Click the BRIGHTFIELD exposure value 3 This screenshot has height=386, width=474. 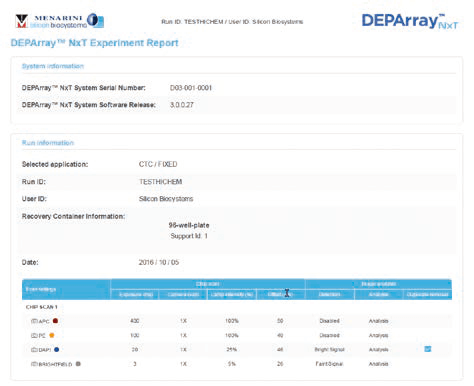(x=135, y=364)
